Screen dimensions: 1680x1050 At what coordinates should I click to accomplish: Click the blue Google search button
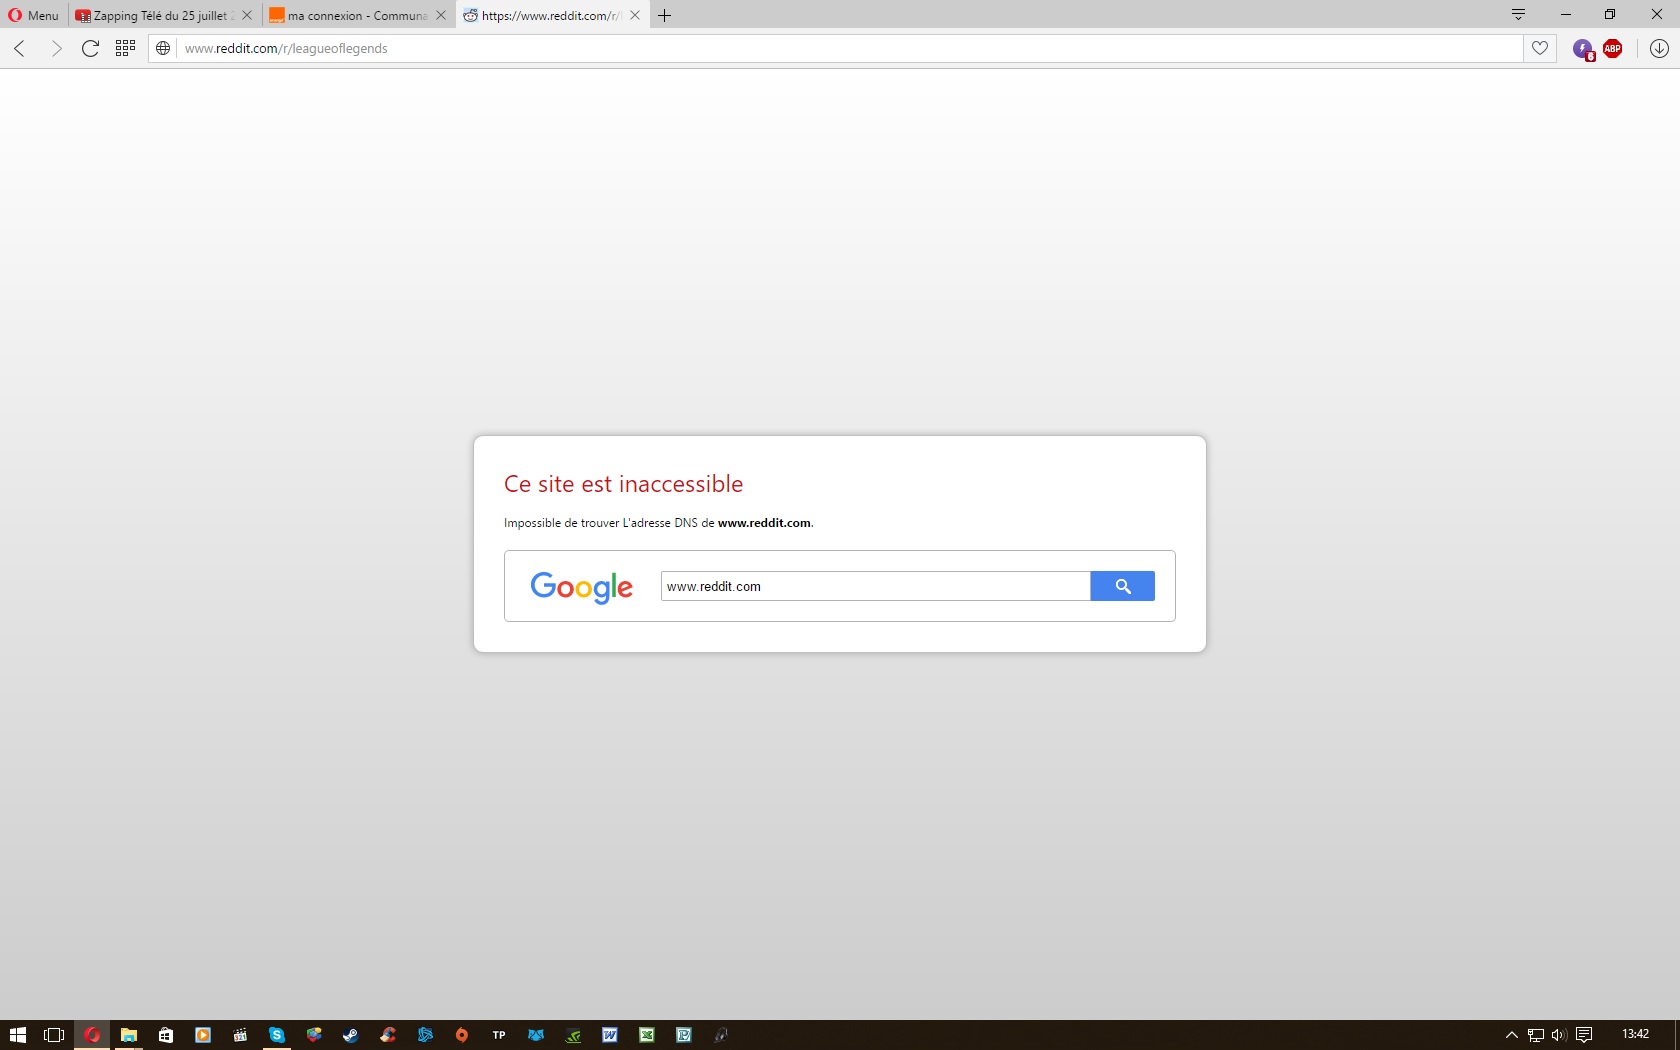1122,586
